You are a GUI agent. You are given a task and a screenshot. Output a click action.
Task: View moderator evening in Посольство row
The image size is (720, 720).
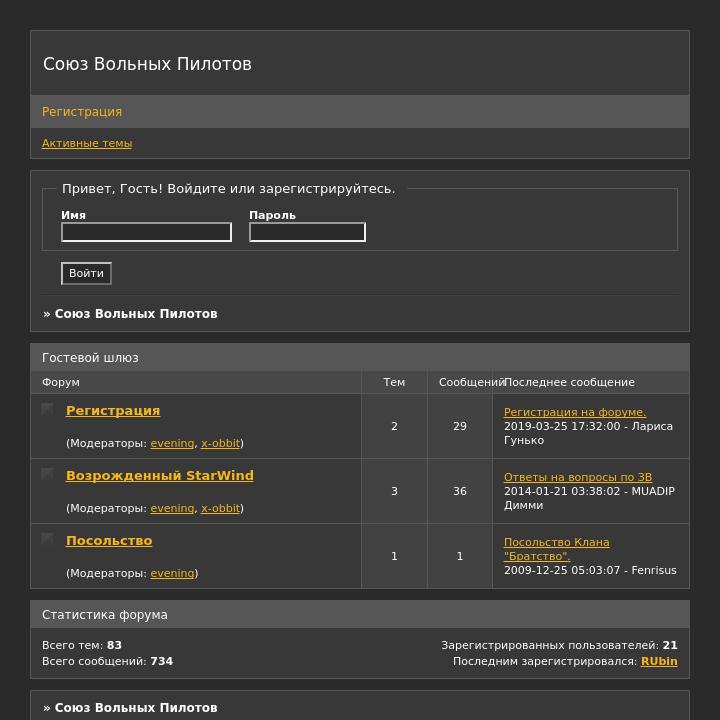point(172,574)
